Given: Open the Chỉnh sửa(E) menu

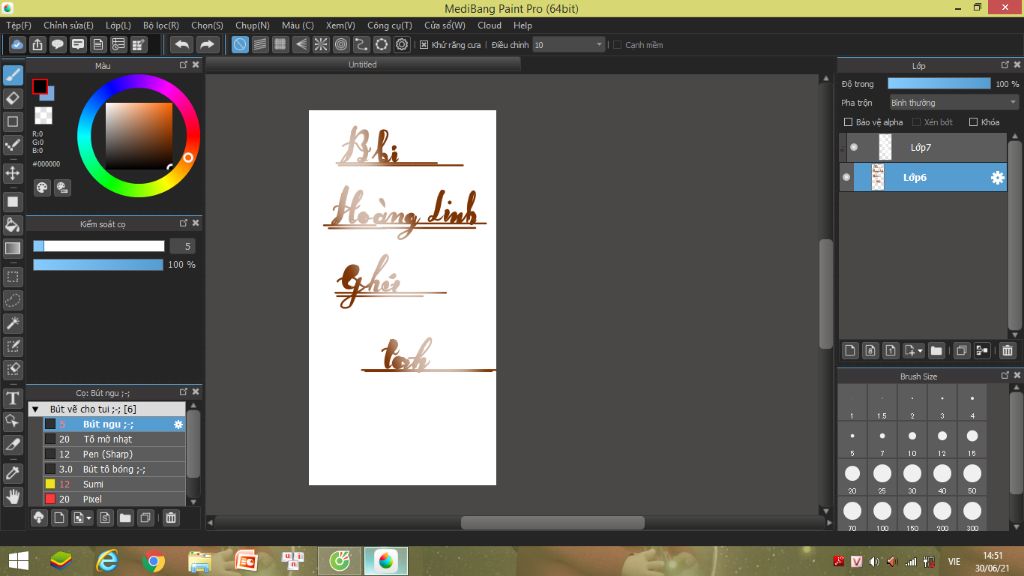Looking at the screenshot, I should [x=68, y=25].
